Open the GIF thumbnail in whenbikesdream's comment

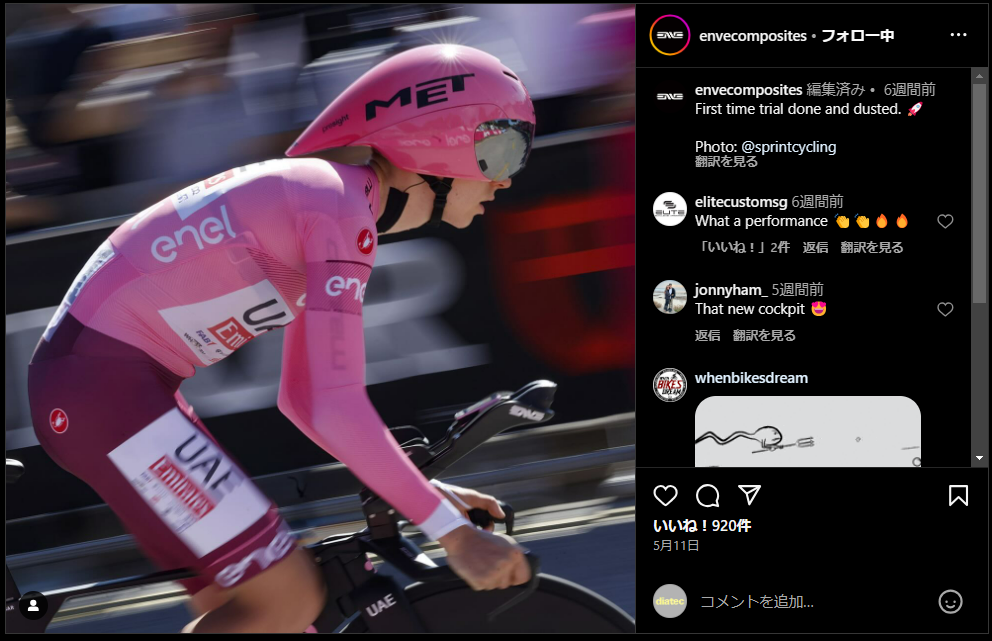(x=808, y=432)
